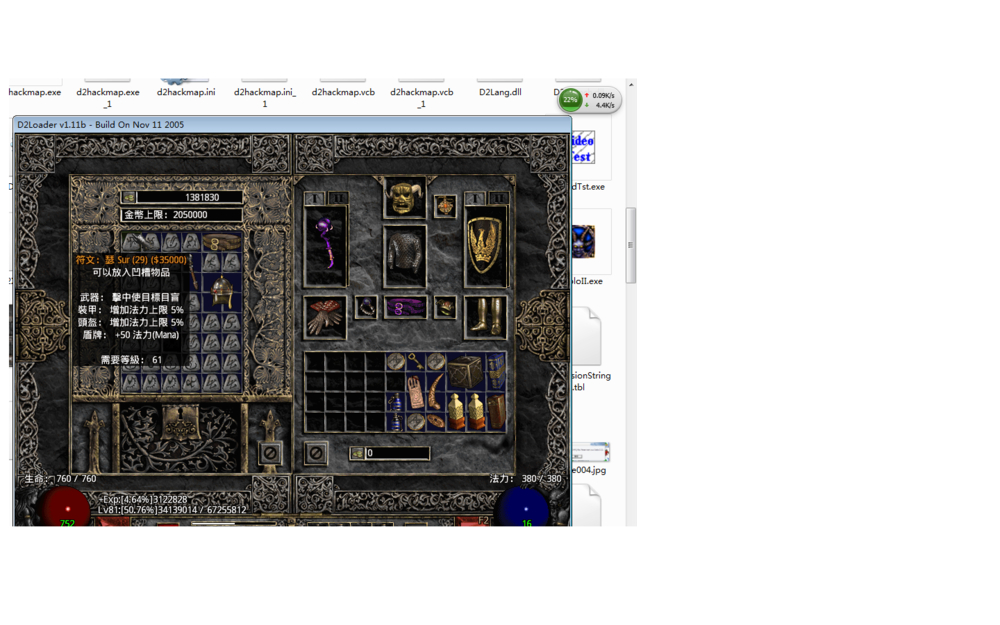Select the blue tome in inventory
The image size is (1000, 625).
point(496,372)
